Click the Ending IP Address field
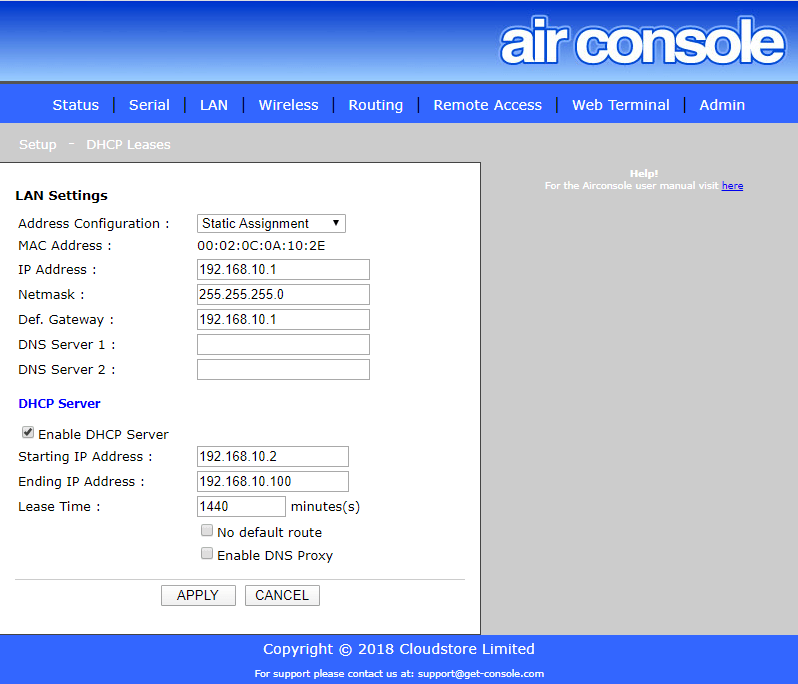Image resolution: width=798 pixels, height=684 pixels. coord(273,481)
